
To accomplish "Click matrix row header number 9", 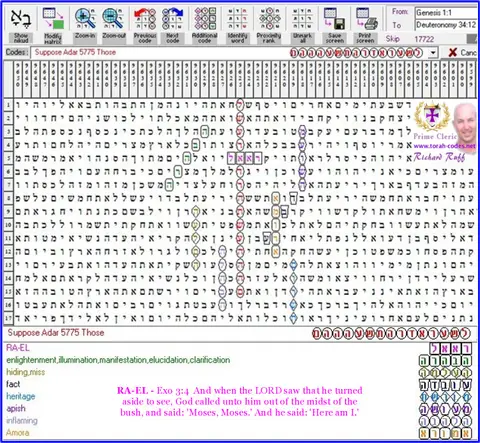I will click(8, 212).
